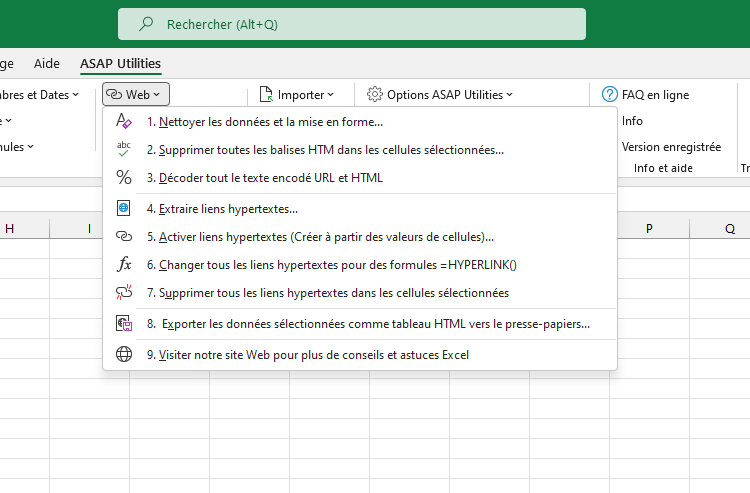The height and width of the screenshot is (493, 750).
Task: Select the ASAP Utilities ribbon tab
Action: click(x=121, y=63)
